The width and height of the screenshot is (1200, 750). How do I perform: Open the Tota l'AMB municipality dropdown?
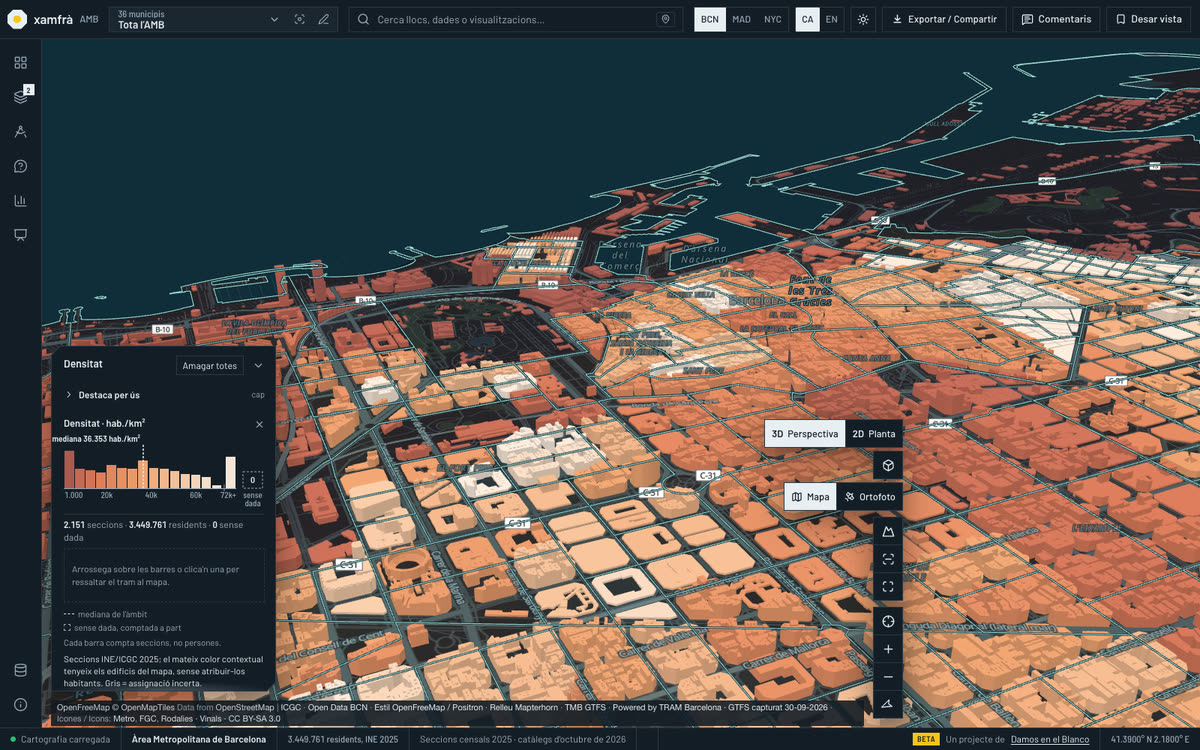tap(198, 19)
